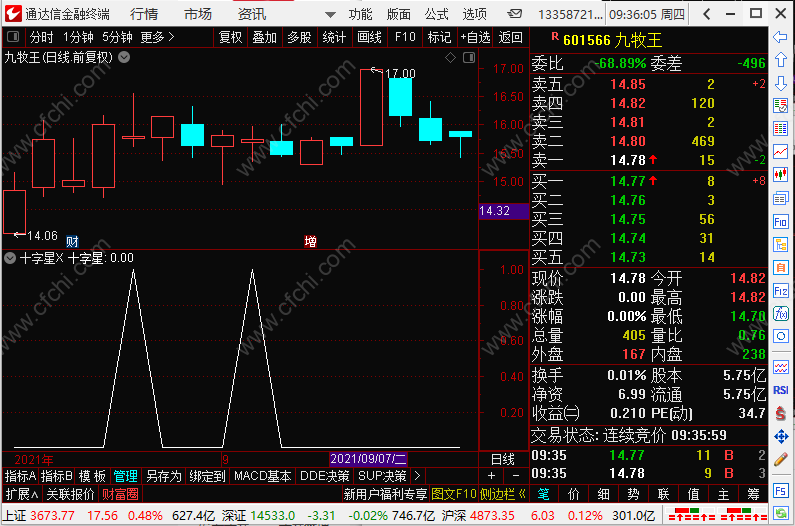This screenshot has height=526, width=795.
Task: Click the circle icon in right sidebar
Action: [780, 336]
